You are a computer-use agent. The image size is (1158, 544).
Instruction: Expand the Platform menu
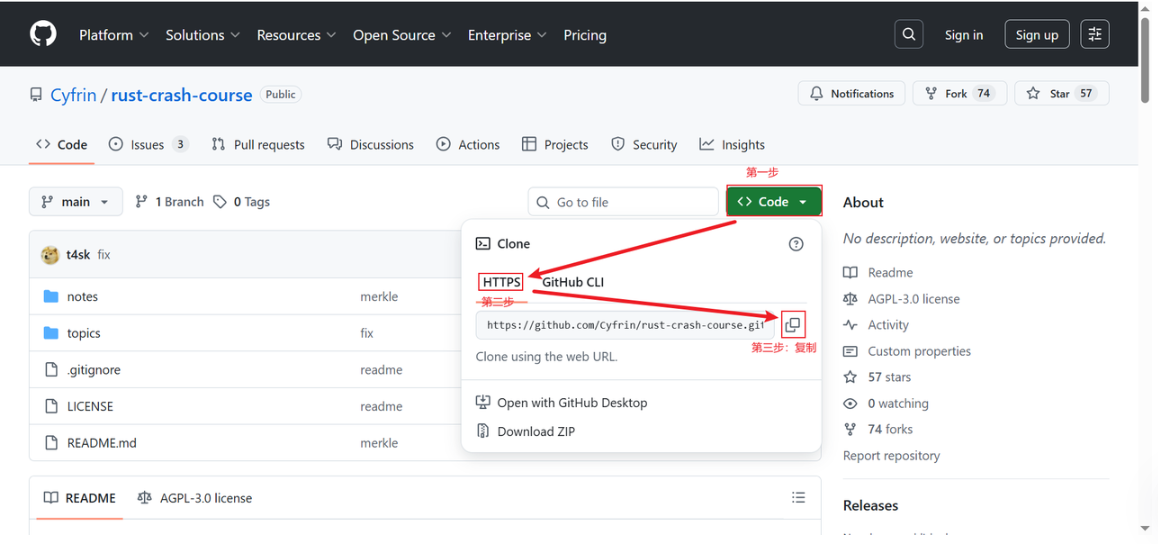[x=114, y=35]
